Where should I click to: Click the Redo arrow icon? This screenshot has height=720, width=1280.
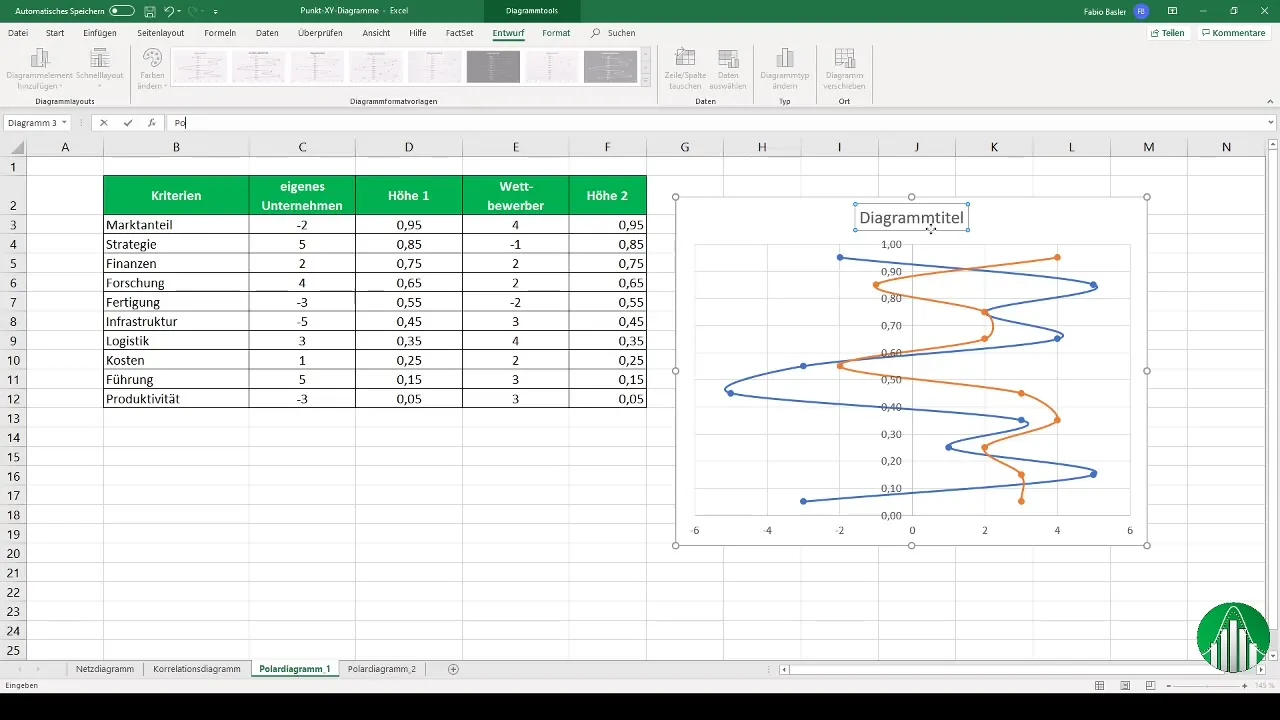[193, 10]
